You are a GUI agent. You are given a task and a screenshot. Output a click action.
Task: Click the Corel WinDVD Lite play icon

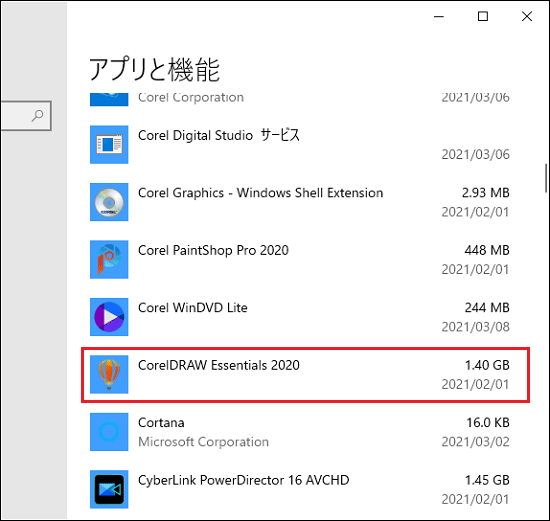point(109,317)
